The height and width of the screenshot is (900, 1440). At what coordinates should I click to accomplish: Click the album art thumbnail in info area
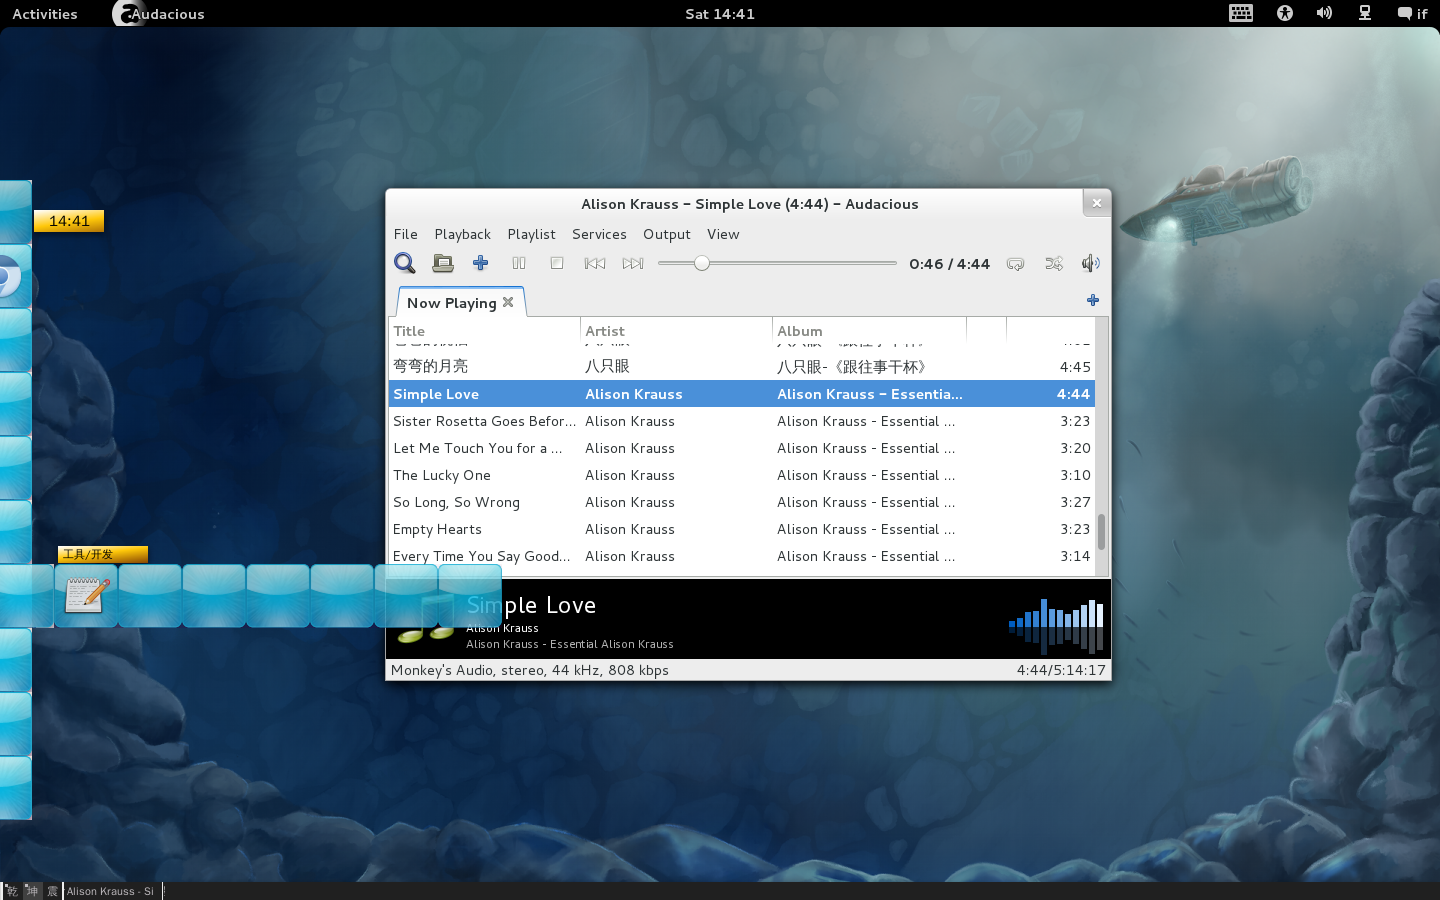(x=425, y=618)
